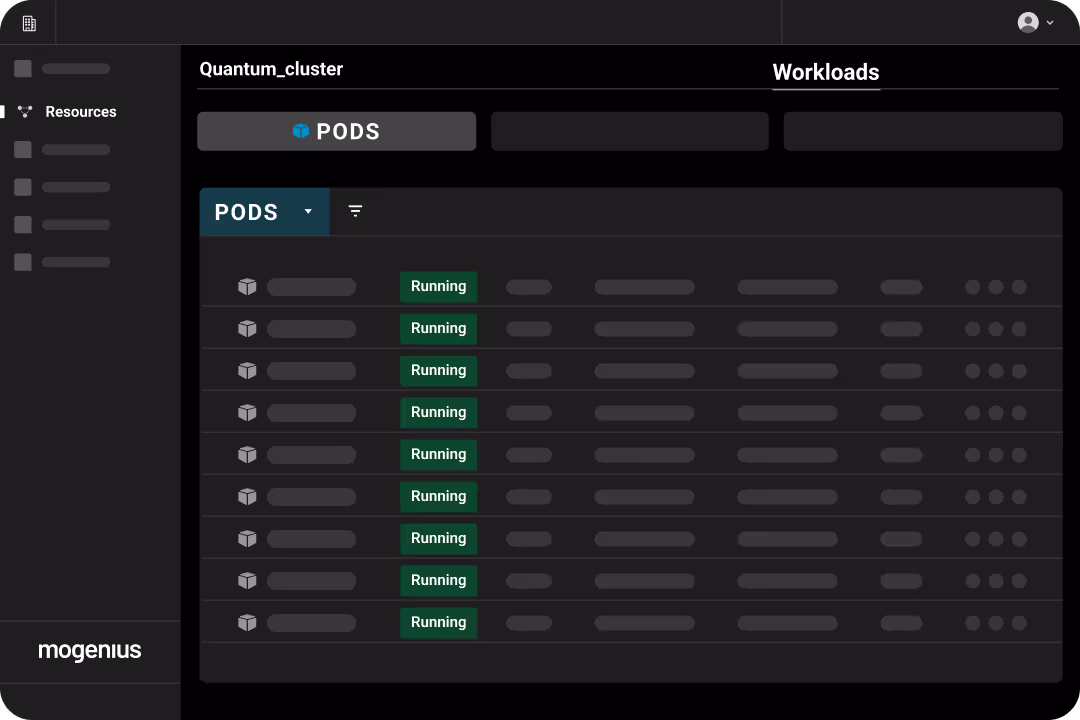
Task: Click the Running status badge in last row
Action: 438,622
